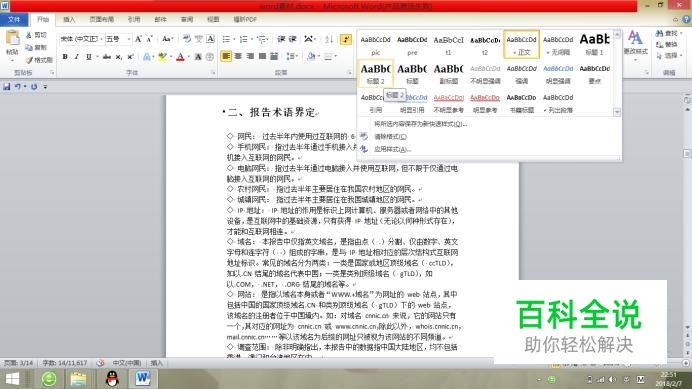692x389 pixels.
Task: Choose Apply Styles (应用样式) menu entry
Action: tap(392, 149)
